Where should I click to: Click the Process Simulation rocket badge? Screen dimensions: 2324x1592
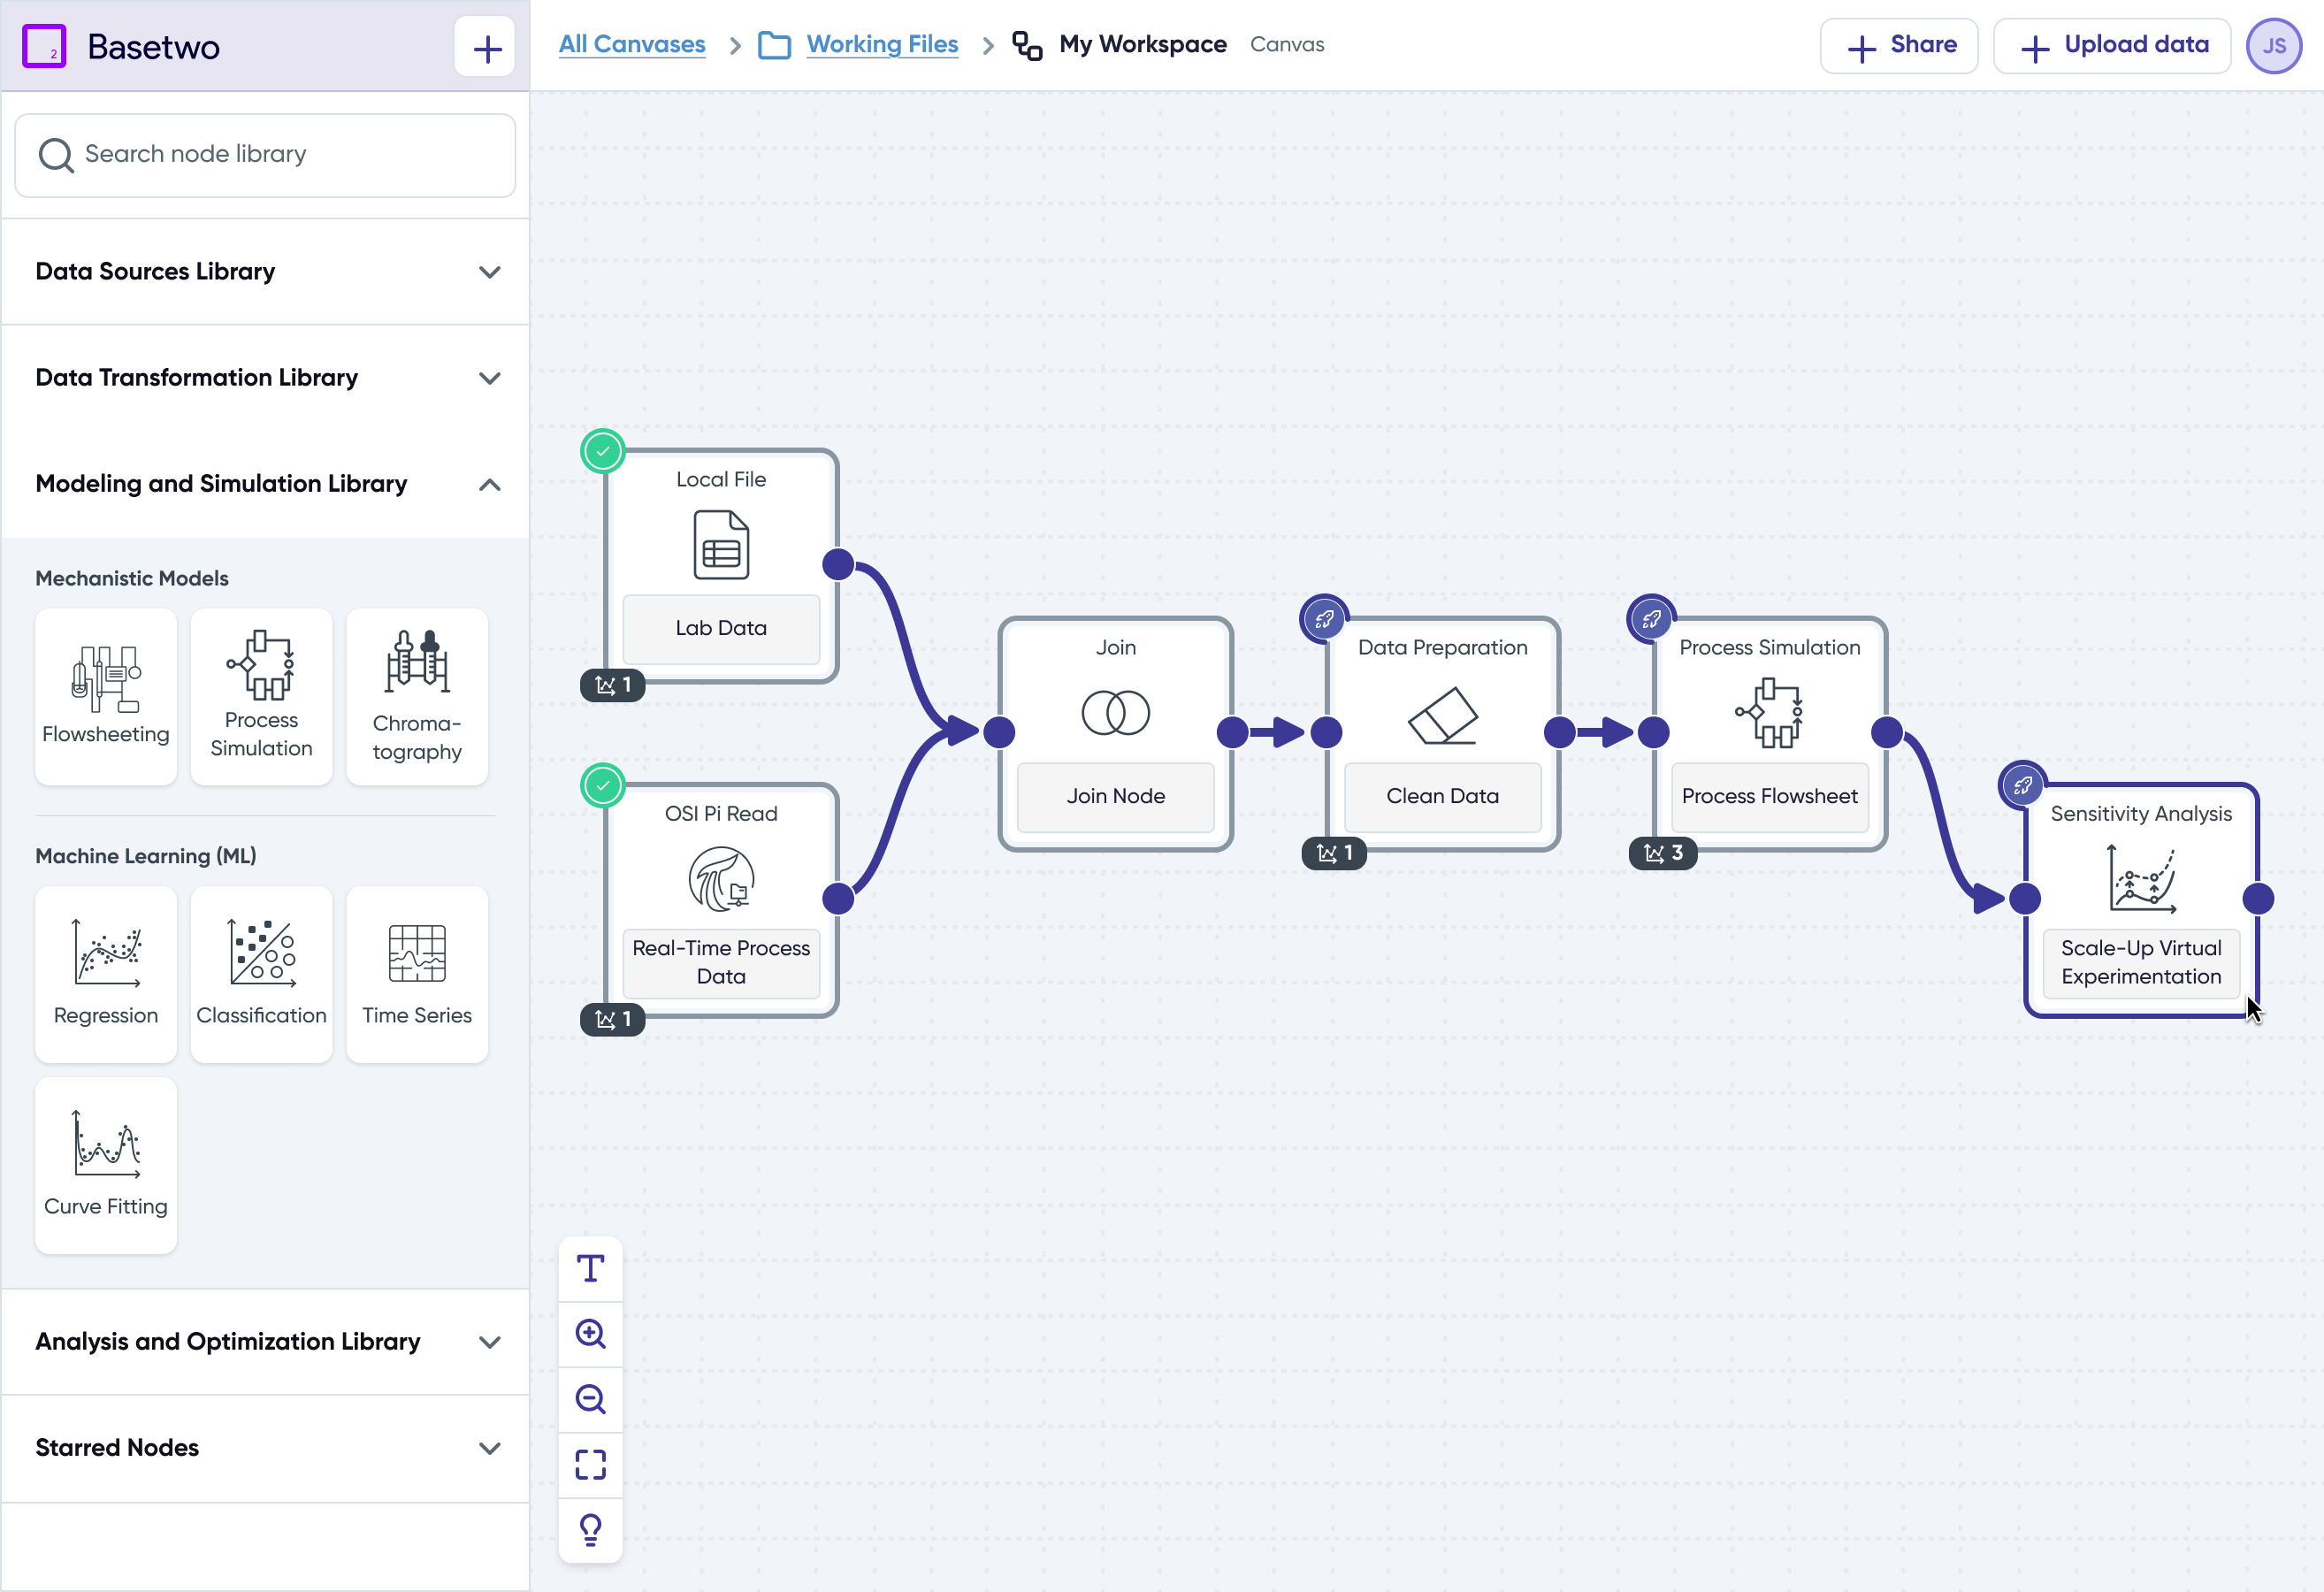coord(1651,619)
